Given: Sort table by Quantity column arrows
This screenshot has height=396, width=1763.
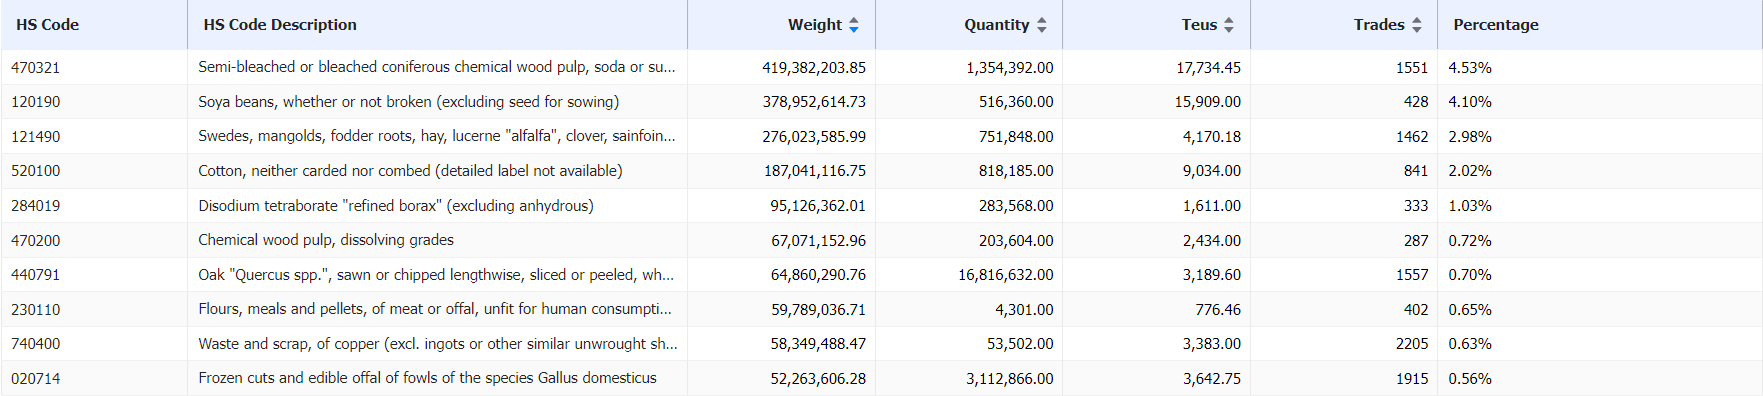Looking at the screenshot, I should [1042, 25].
